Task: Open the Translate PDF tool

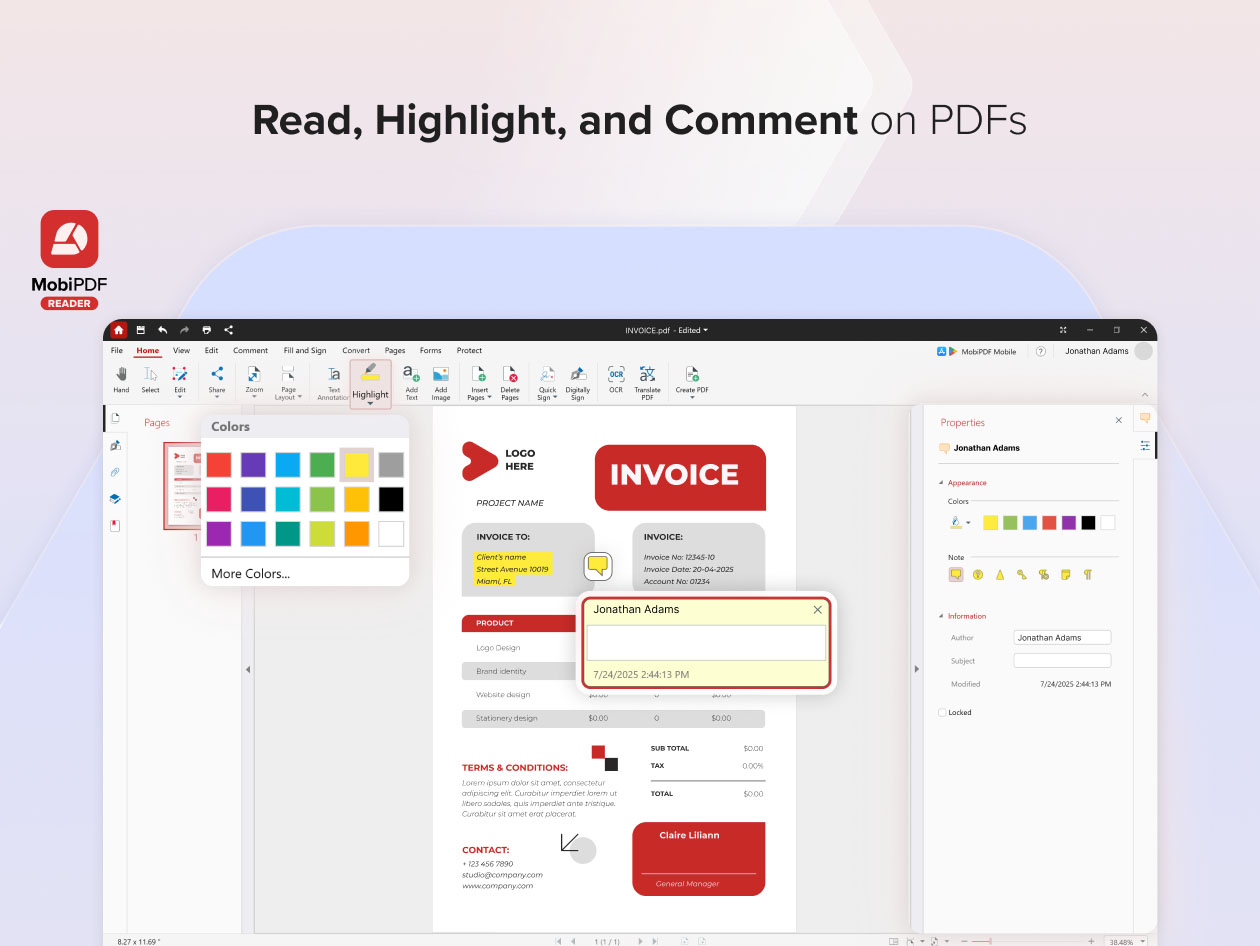Action: pyautogui.click(x=647, y=378)
